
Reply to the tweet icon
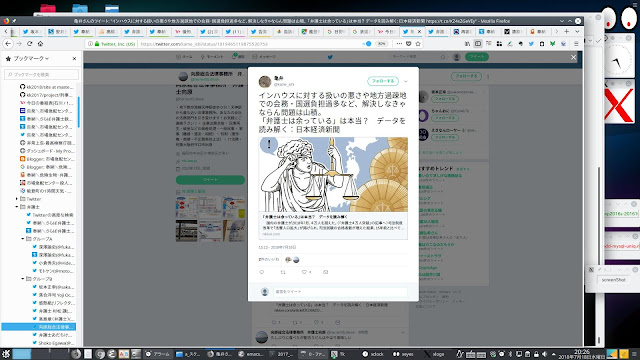(262, 272)
